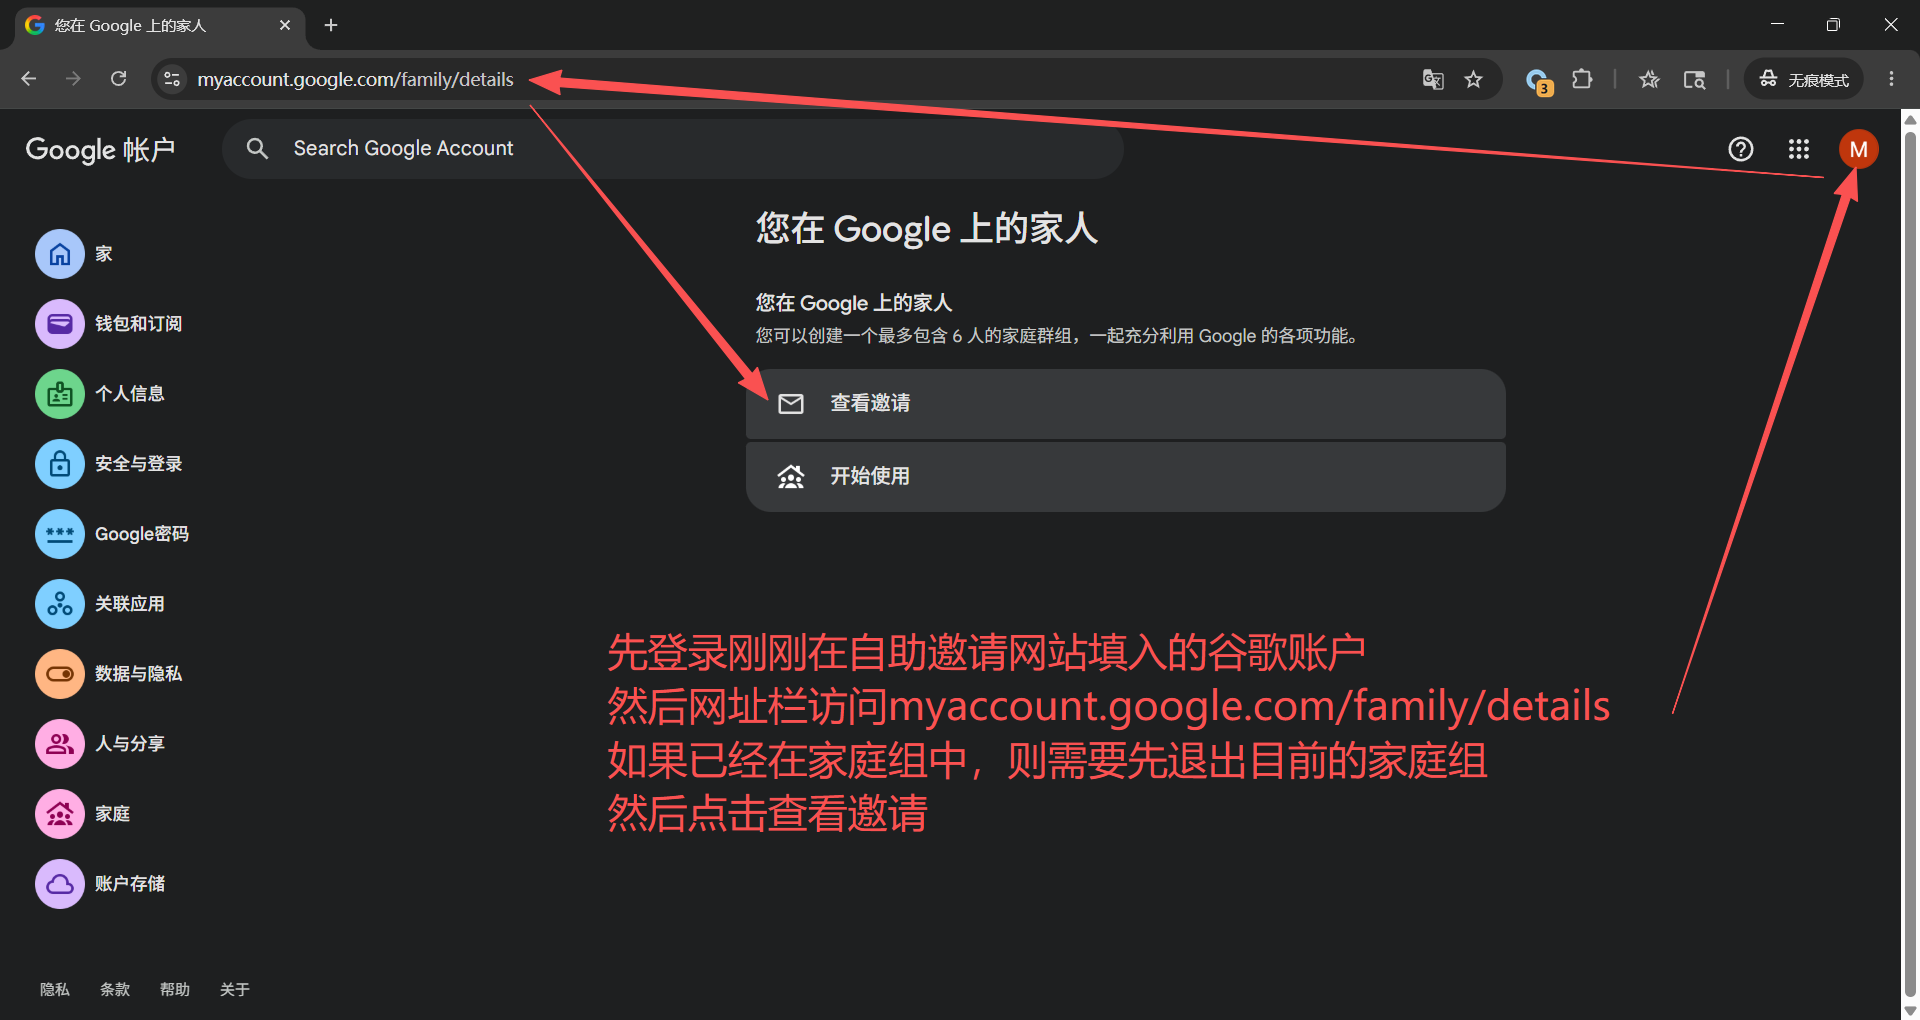Open the bookmarks list star icon
This screenshot has height=1020, width=1920.
(1650, 79)
